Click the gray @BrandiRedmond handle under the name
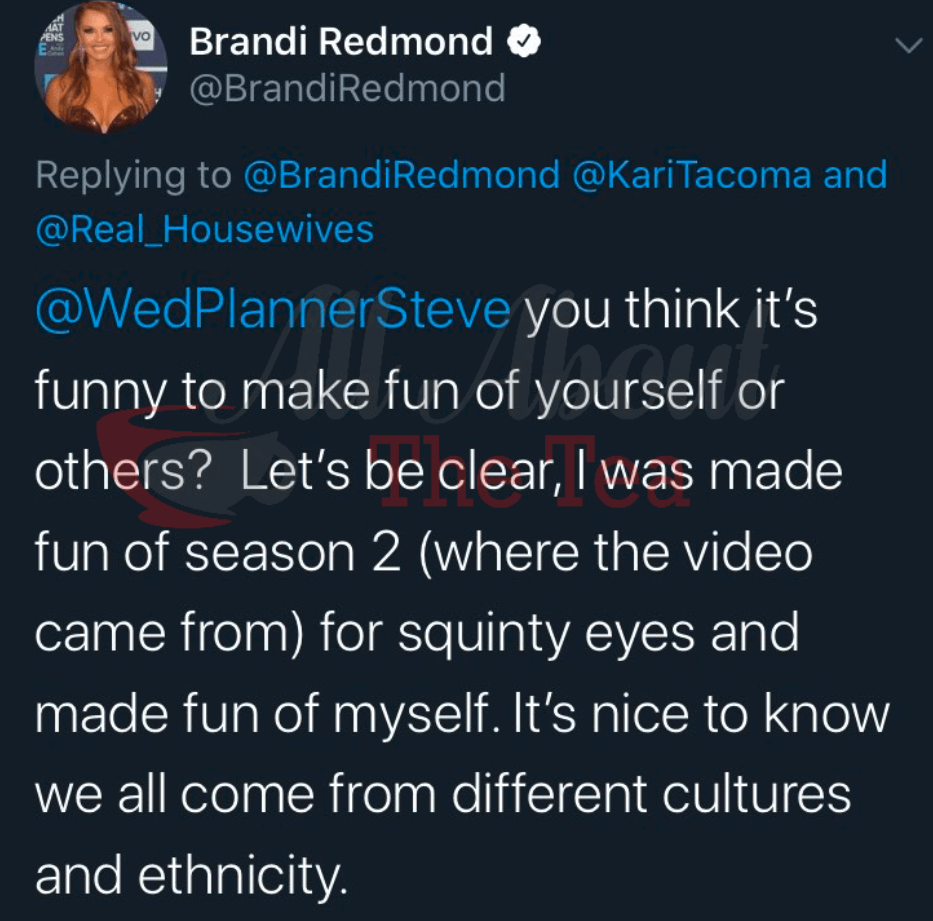 [347, 89]
